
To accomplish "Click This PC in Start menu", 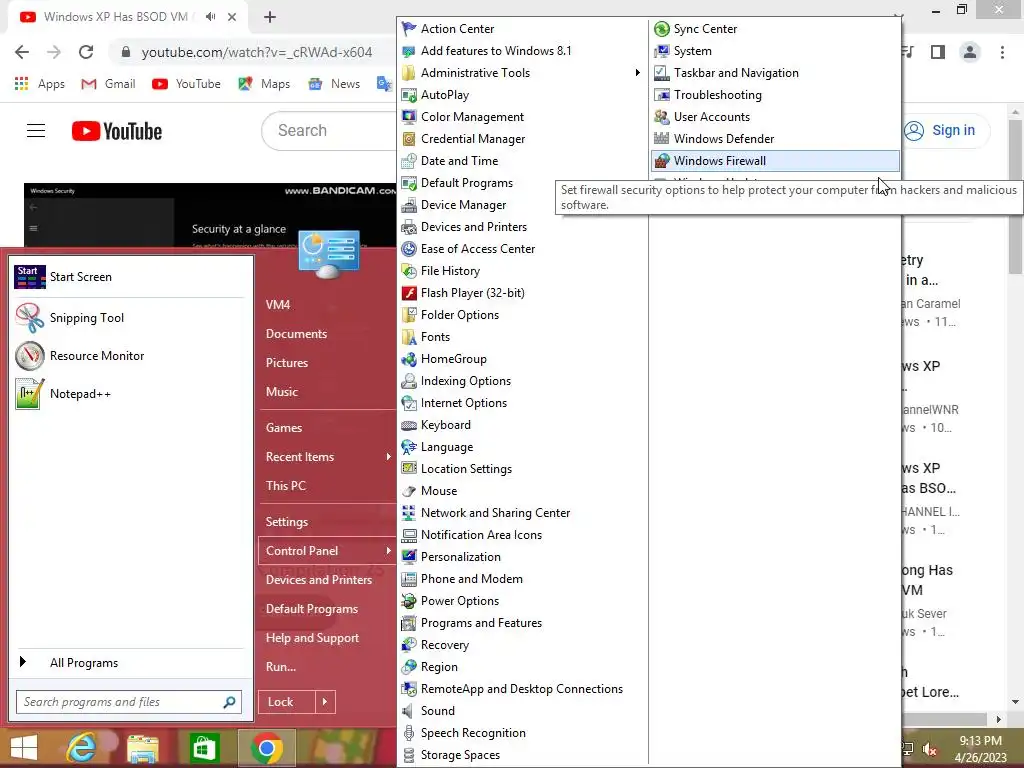I will click(x=286, y=486).
